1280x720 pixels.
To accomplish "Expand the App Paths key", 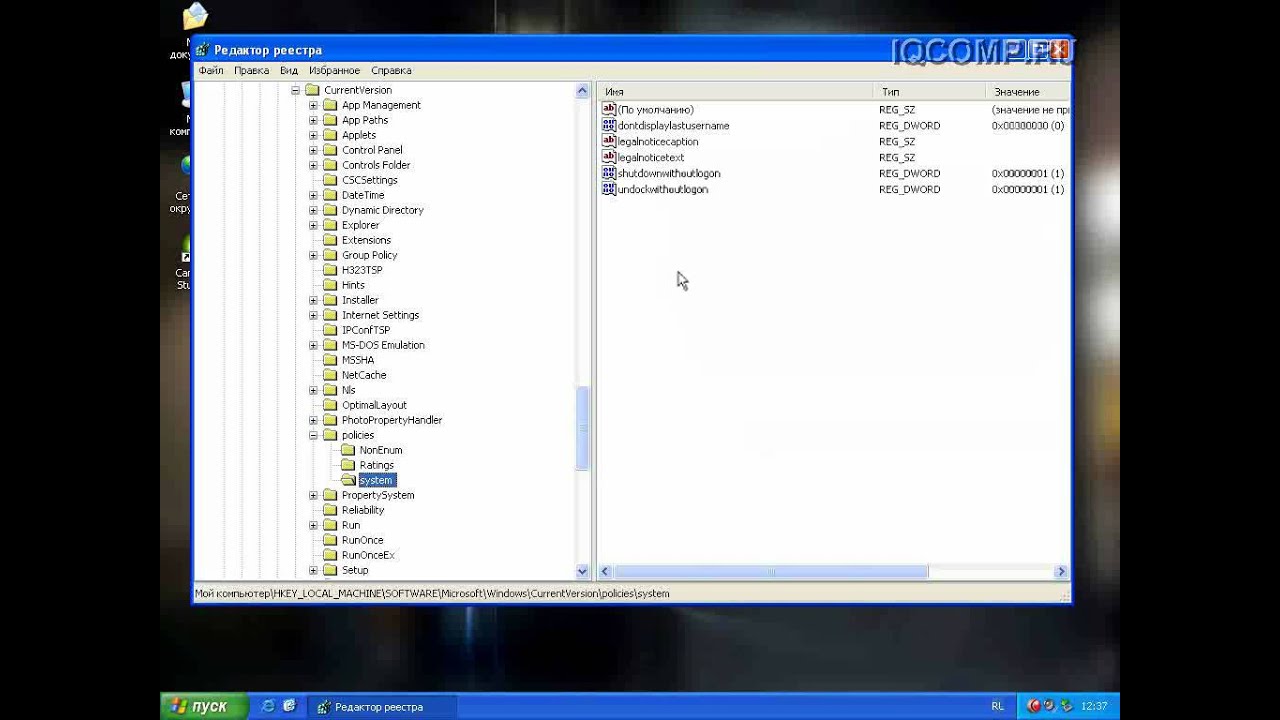I will 313,120.
